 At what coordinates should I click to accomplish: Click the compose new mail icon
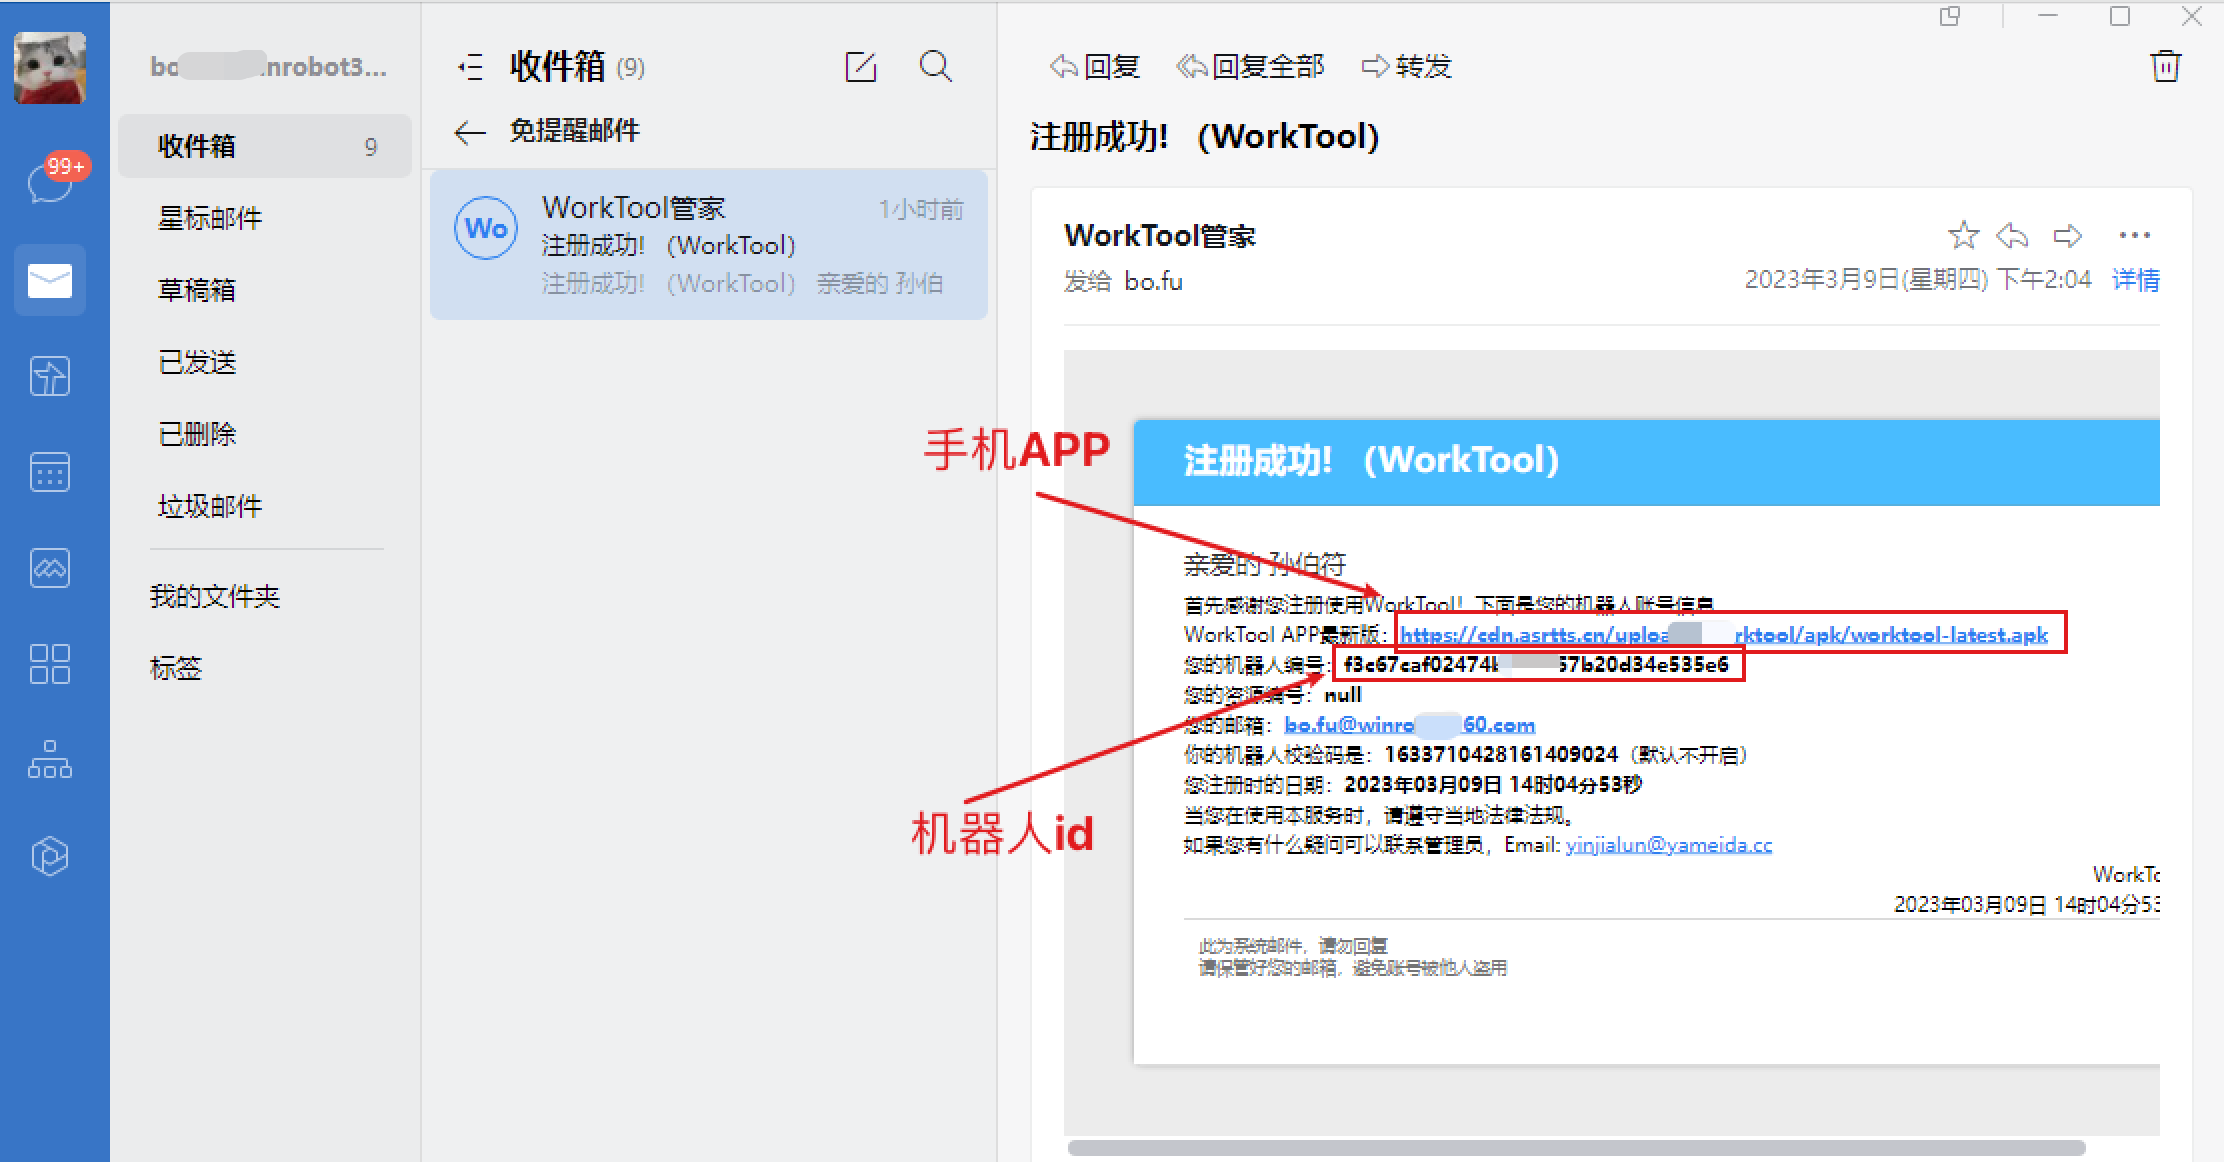pos(860,67)
